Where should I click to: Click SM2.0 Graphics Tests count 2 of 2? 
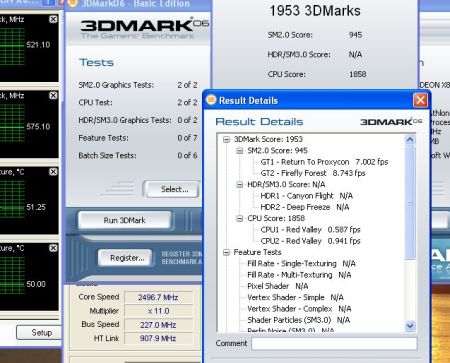click(187, 85)
